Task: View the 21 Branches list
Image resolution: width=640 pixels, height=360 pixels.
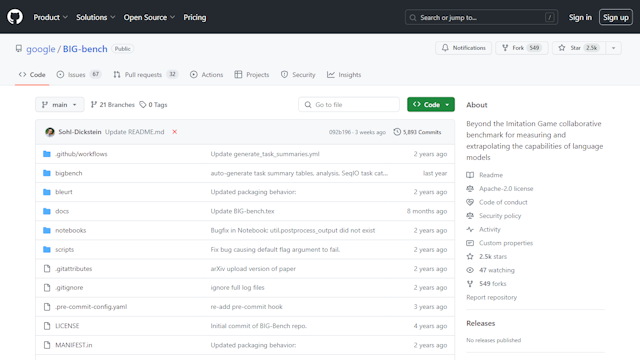Action: click(112, 105)
